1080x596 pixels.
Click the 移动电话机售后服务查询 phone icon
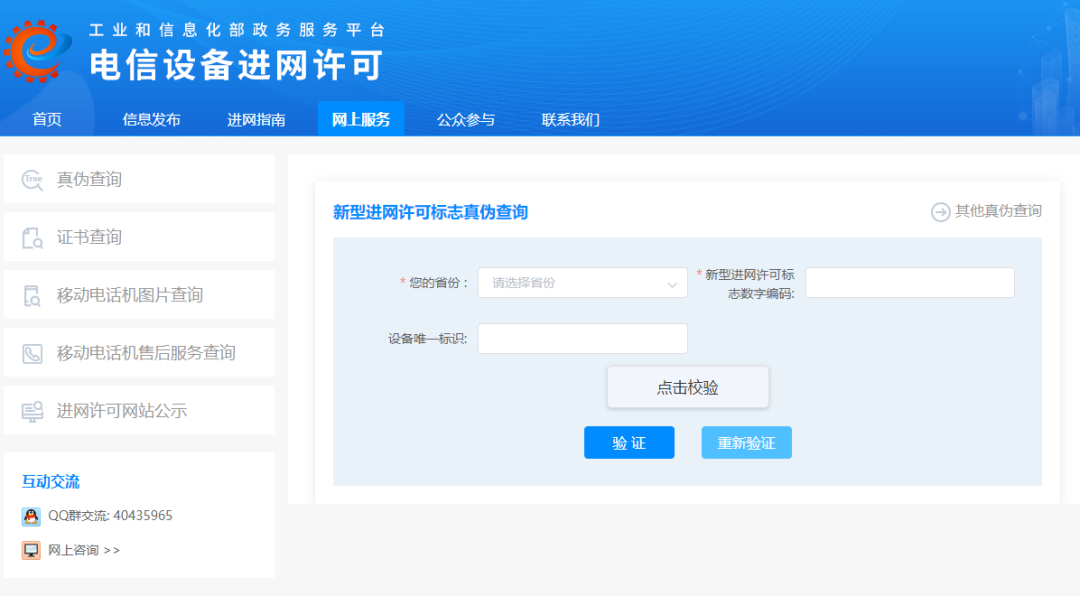pyautogui.click(x=33, y=354)
